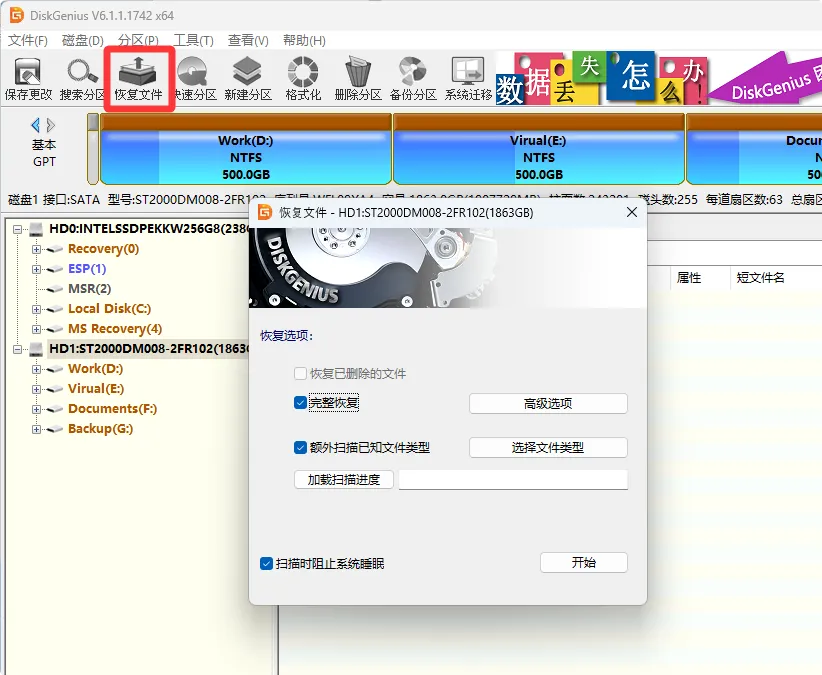The image size is (822, 675).
Task: Tick the 恢复已删除的文件 checkbox
Action: pos(300,374)
